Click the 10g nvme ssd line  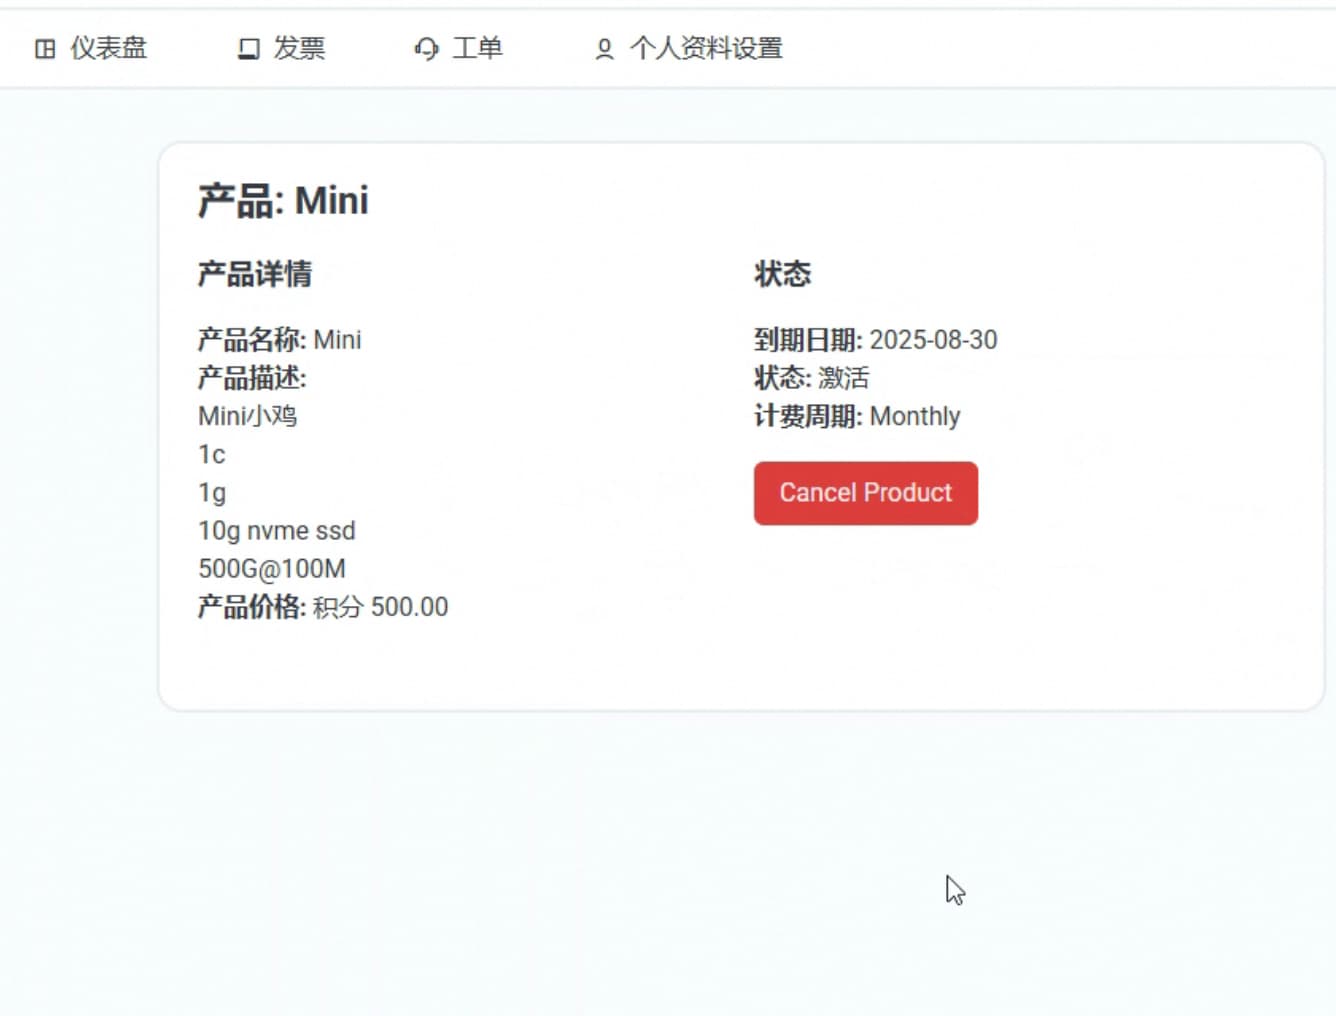coord(277,531)
